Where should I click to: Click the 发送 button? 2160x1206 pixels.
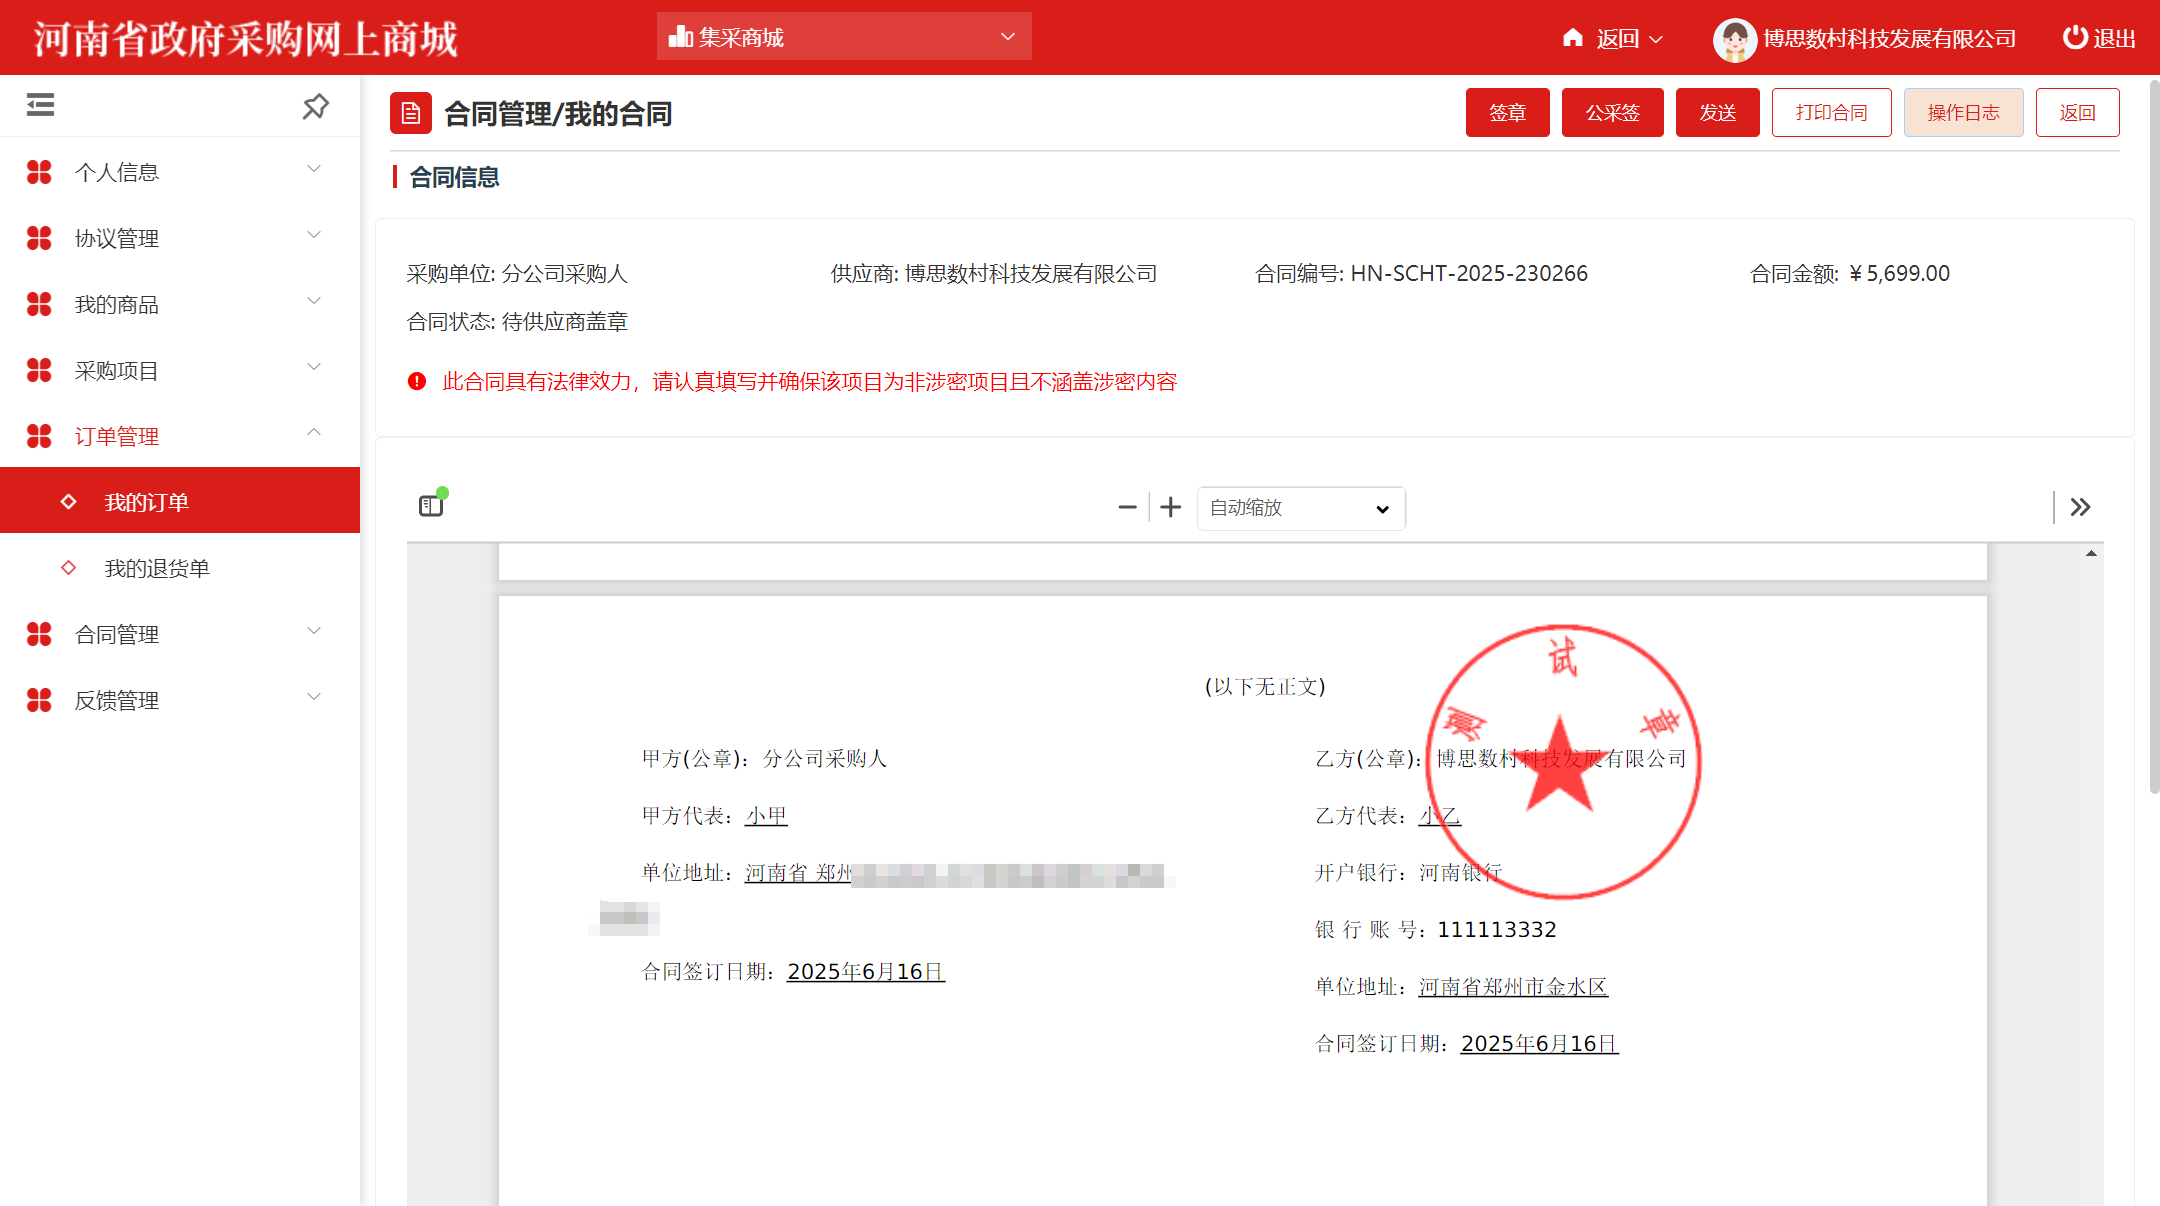tap(1718, 112)
